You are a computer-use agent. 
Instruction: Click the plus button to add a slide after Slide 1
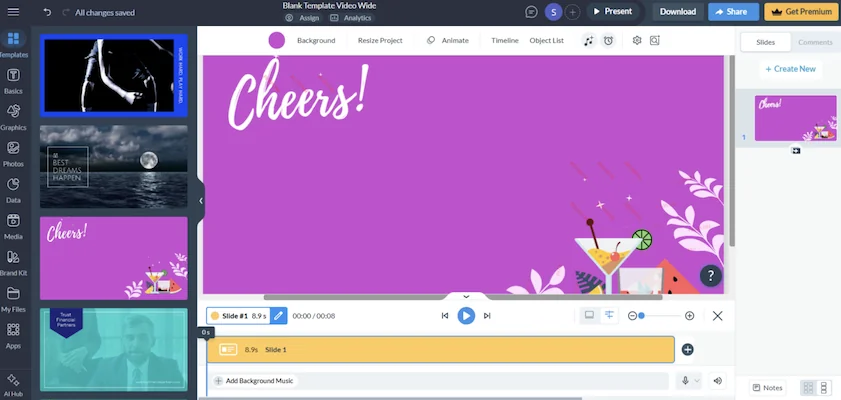[x=687, y=349]
